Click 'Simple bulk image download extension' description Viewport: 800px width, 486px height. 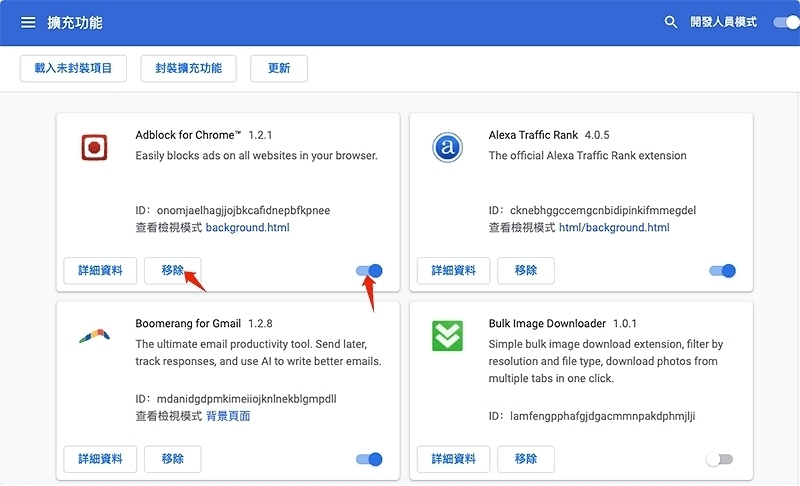click(606, 361)
